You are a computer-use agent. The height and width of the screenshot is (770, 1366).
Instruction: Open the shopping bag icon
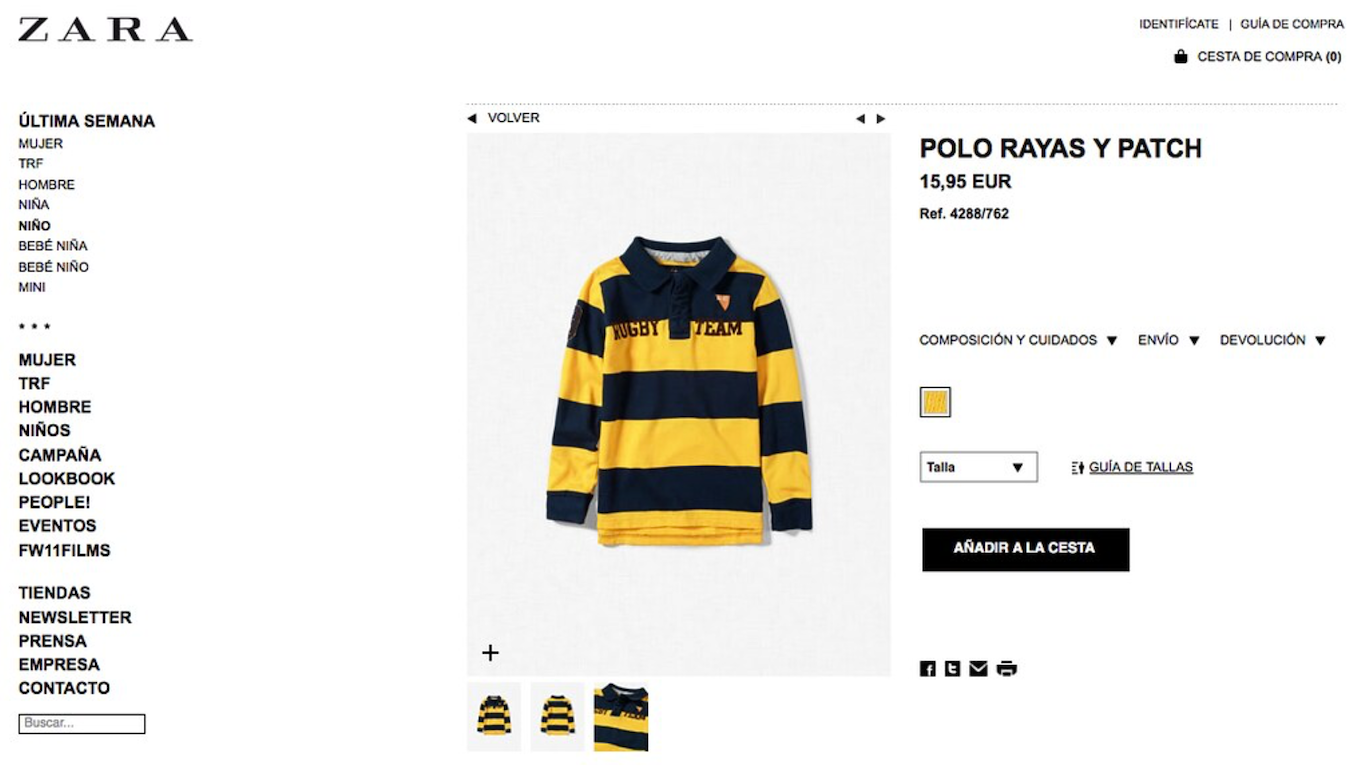pyautogui.click(x=1181, y=57)
